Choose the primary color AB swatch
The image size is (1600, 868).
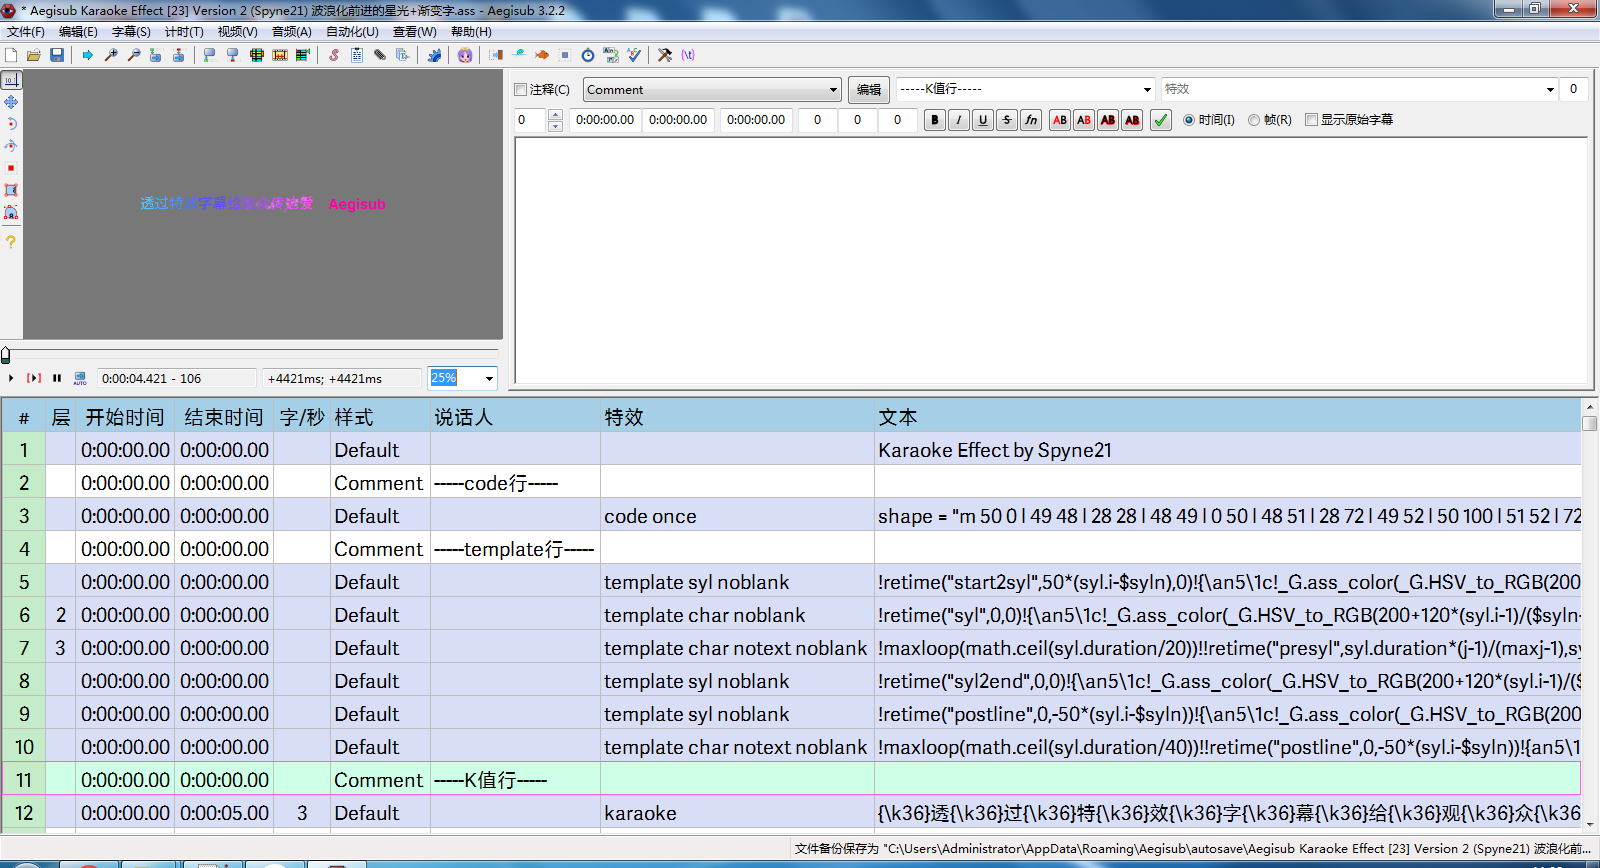(1060, 120)
